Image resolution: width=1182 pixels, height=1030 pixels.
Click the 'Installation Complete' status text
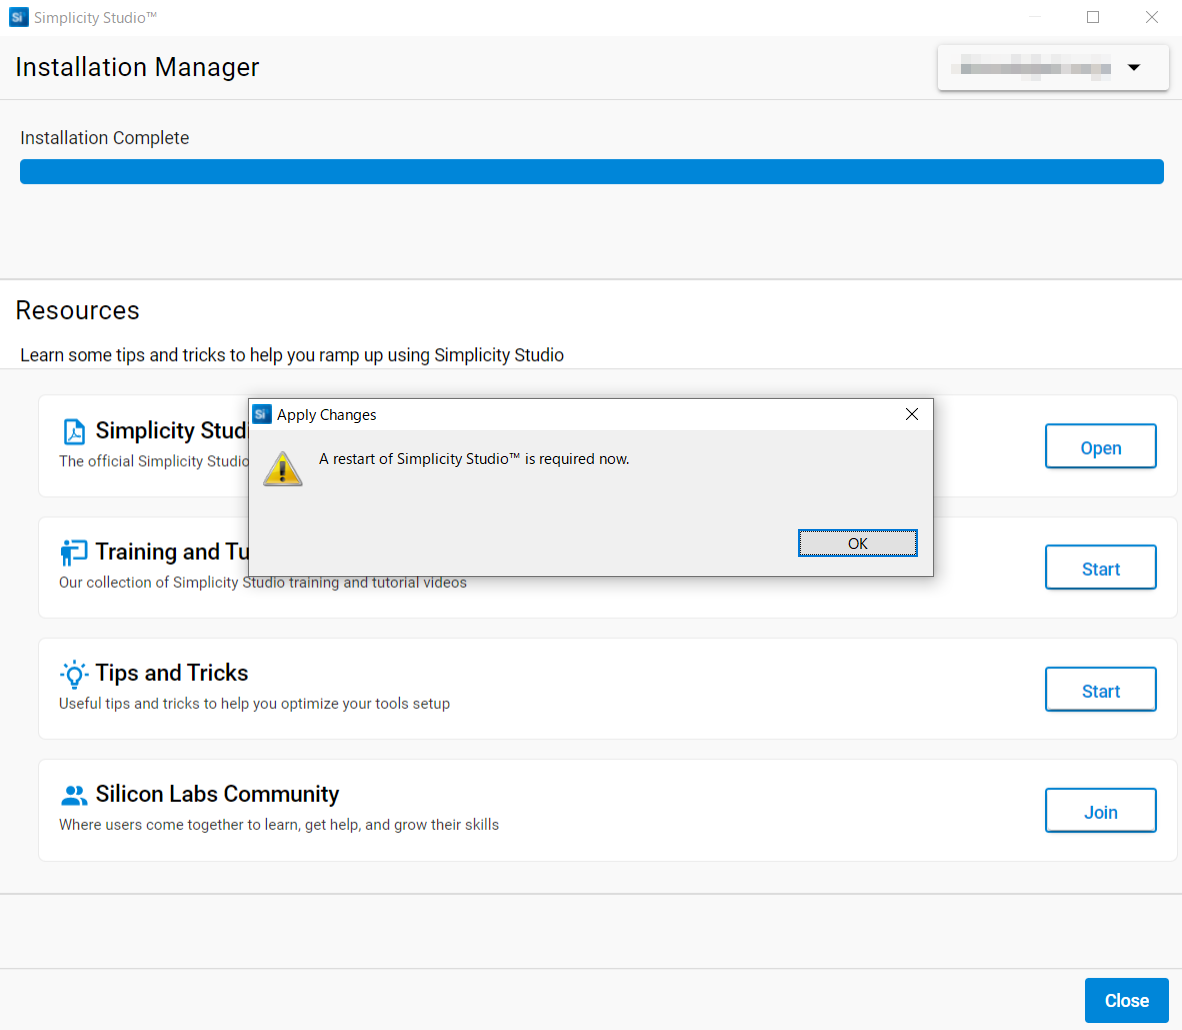[x=105, y=138]
